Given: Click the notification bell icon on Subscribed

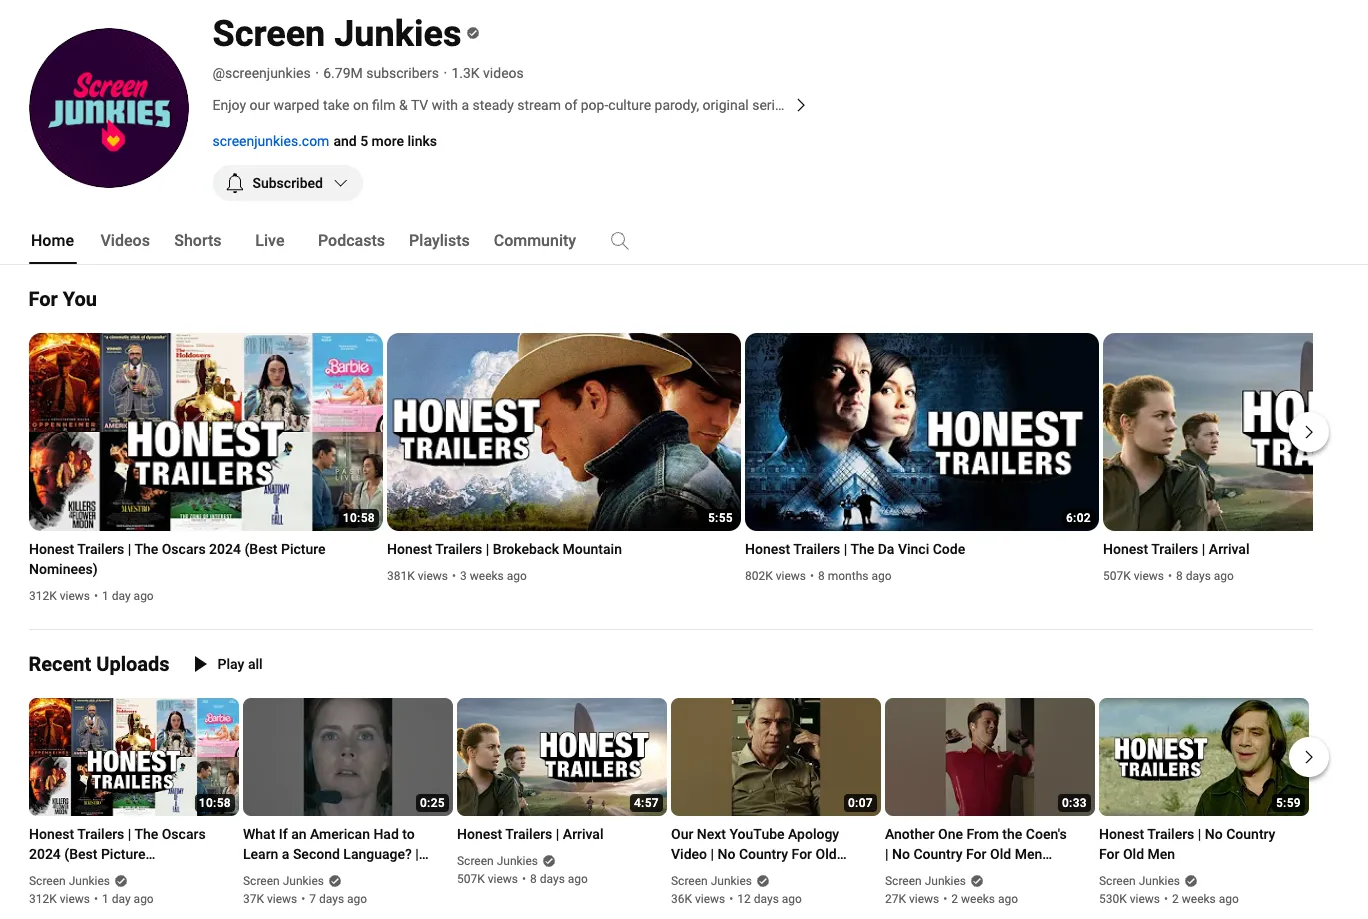Looking at the screenshot, I should click(x=235, y=183).
